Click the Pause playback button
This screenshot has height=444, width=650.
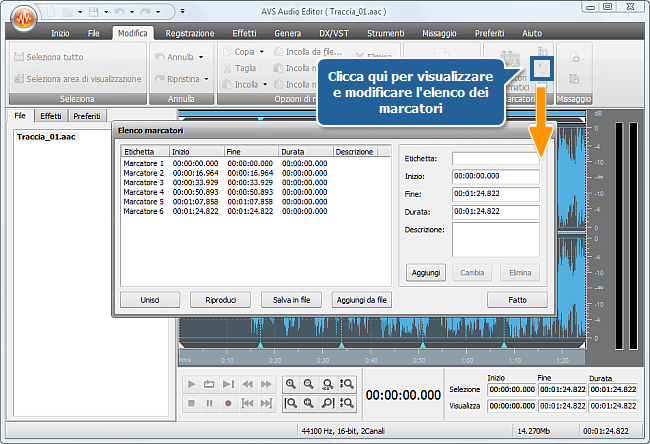tap(209, 403)
